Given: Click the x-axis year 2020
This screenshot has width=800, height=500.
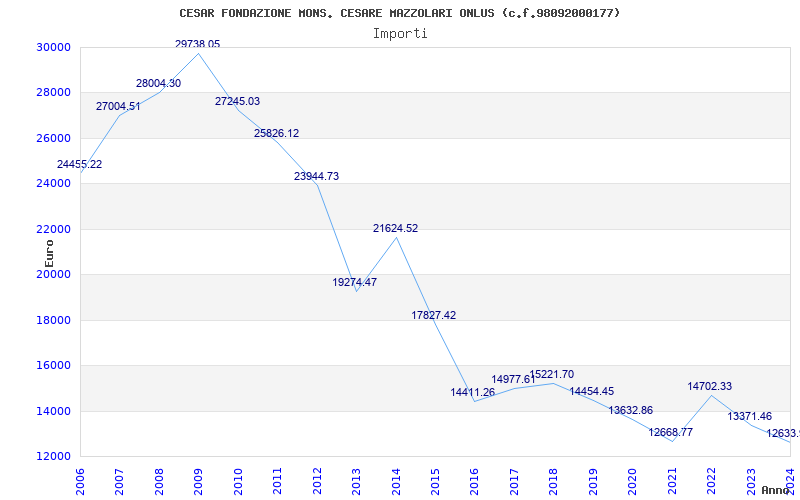Looking at the screenshot, I should pos(633,481).
